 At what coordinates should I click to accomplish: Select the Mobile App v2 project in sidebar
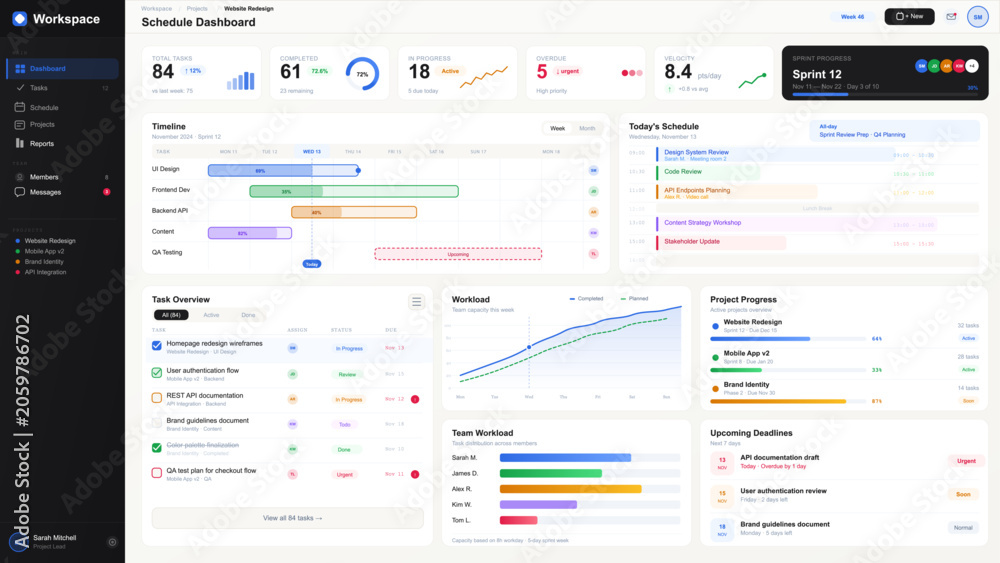pos(44,251)
